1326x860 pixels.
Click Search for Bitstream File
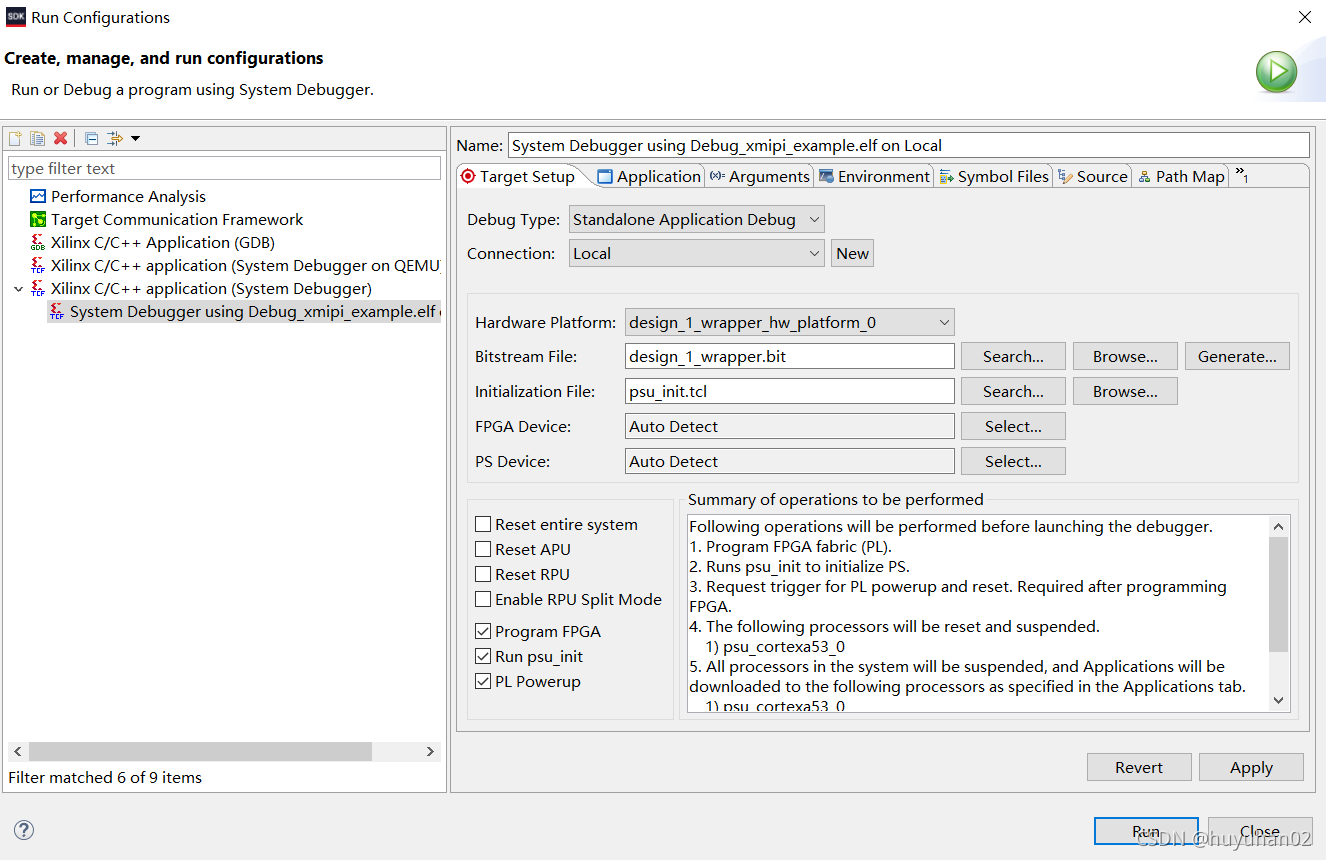1013,356
